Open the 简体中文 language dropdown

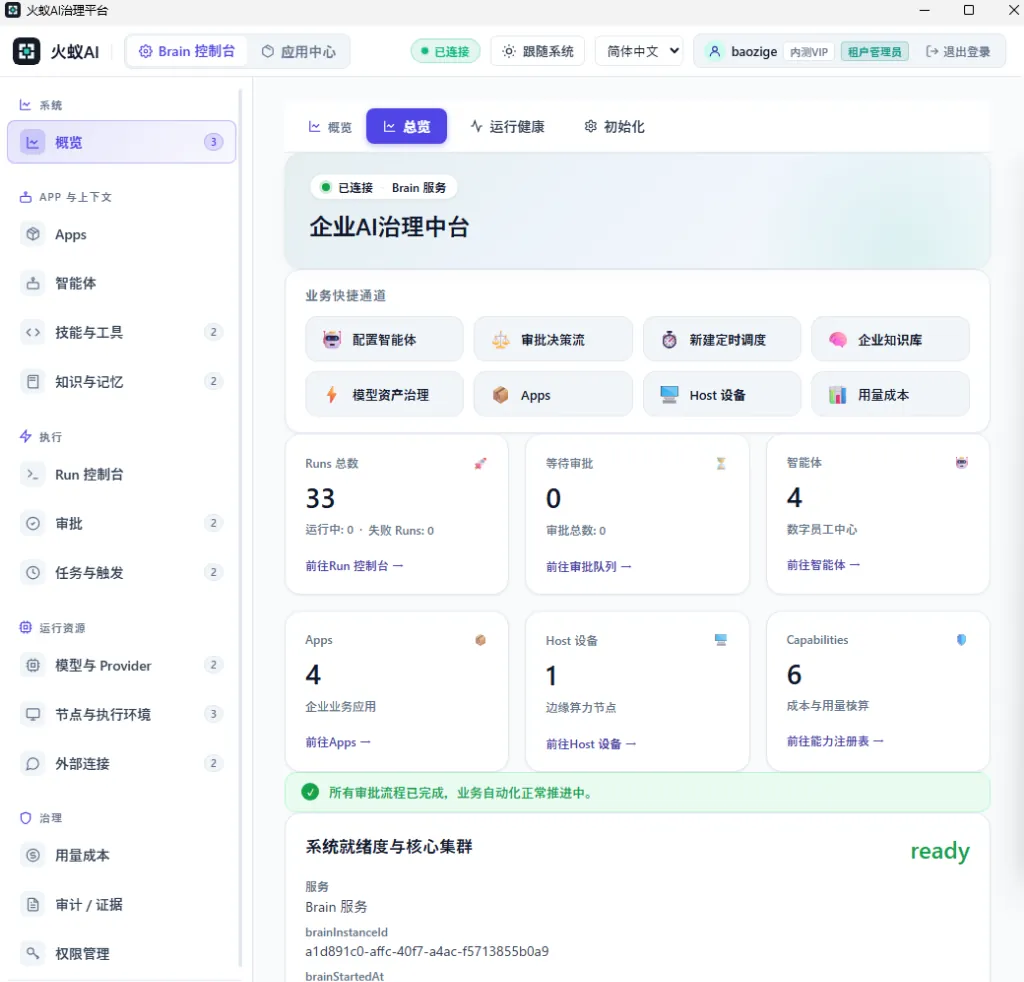pos(639,52)
